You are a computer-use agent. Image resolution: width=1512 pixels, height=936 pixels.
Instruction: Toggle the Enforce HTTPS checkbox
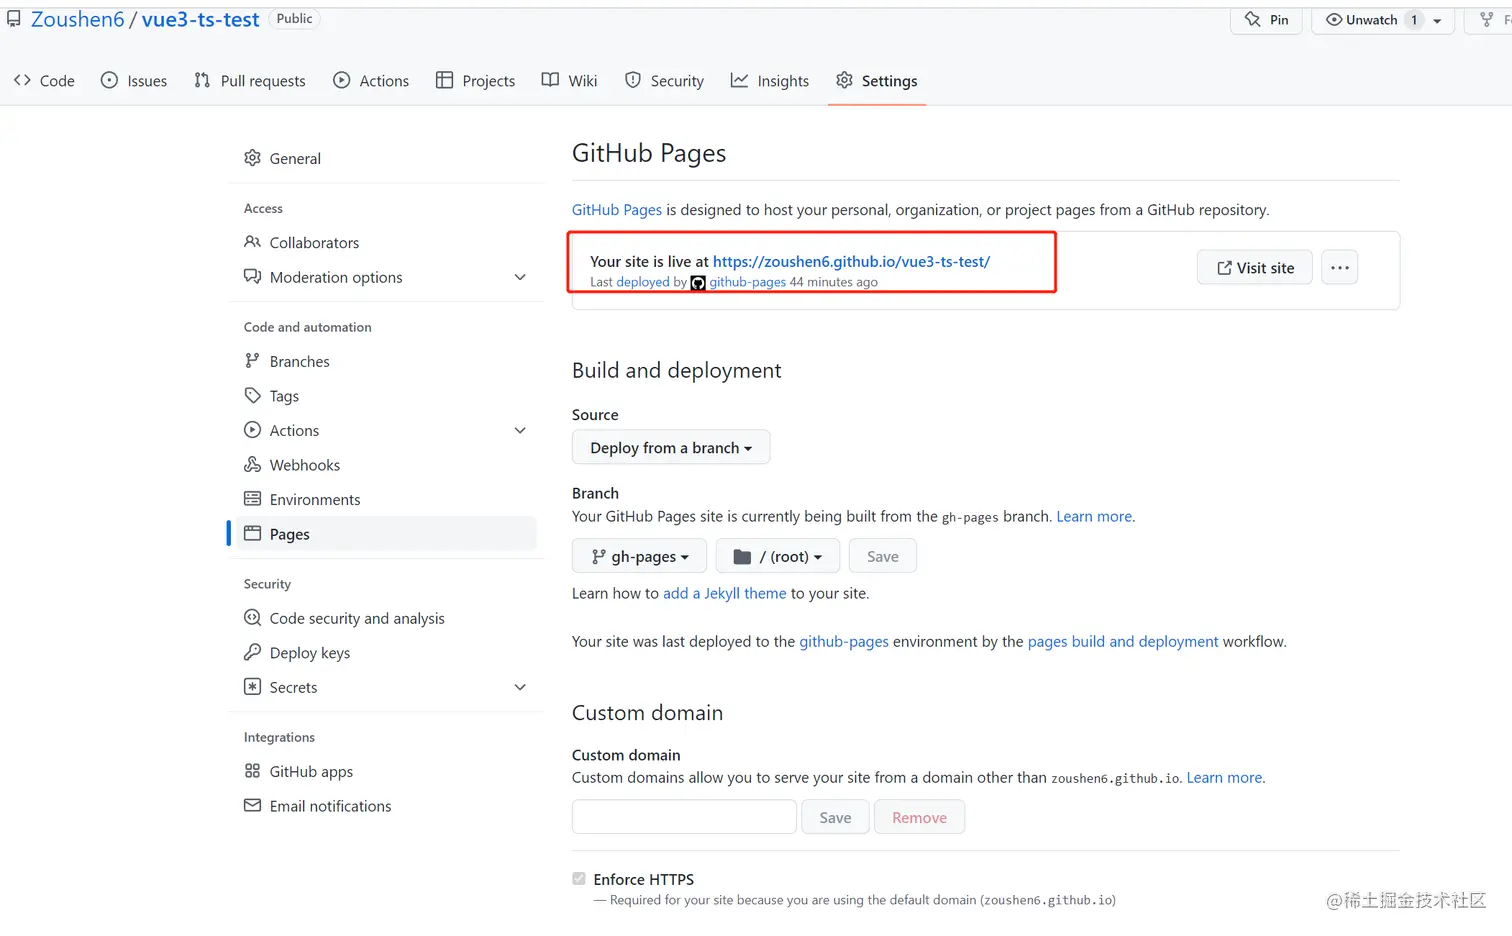point(579,879)
